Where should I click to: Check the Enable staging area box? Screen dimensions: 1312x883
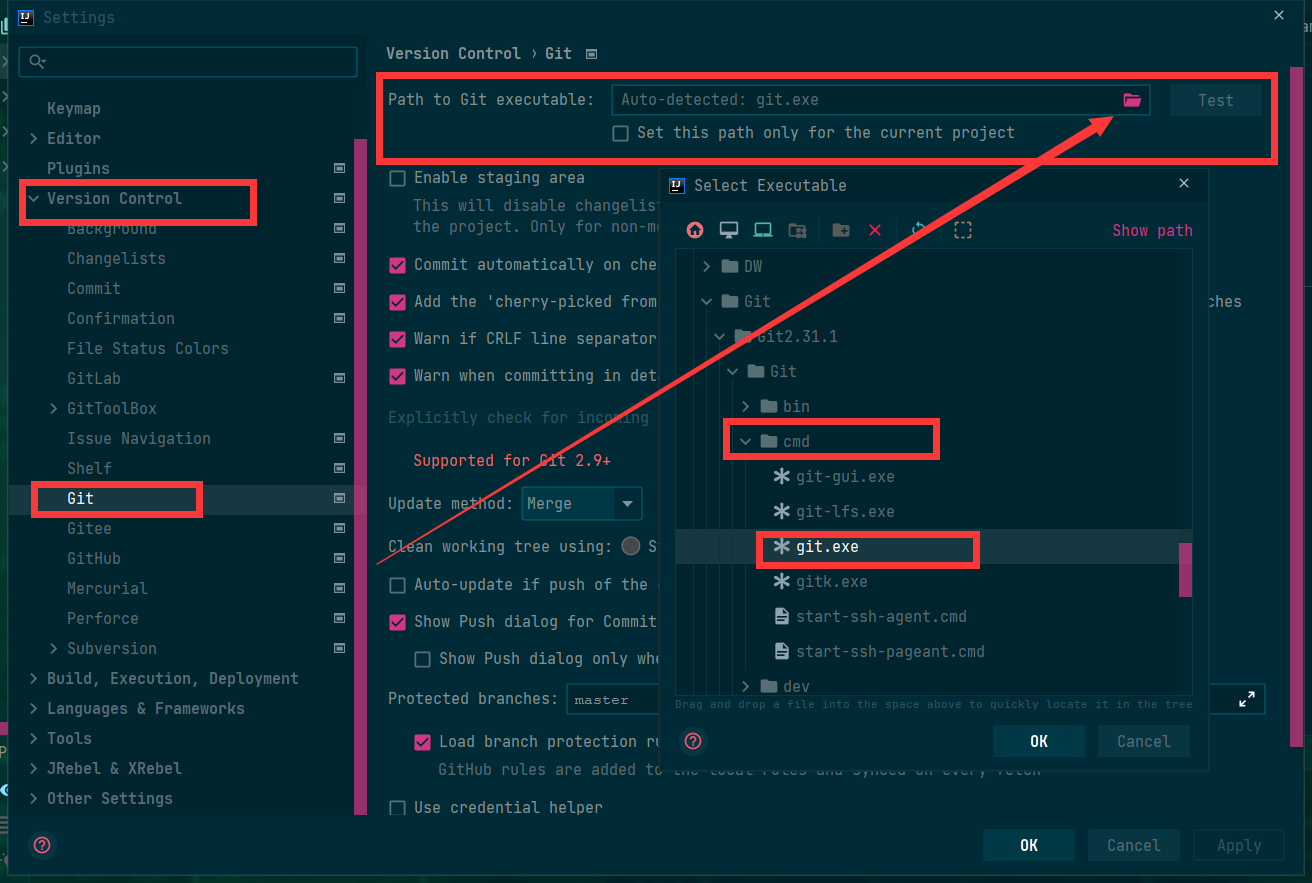[x=397, y=178]
